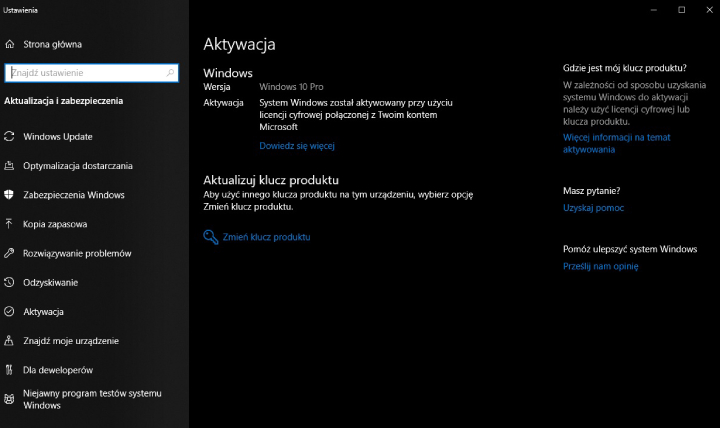
Task: Click the Kopia zapasowa arrow icon
Action: click(x=9, y=224)
